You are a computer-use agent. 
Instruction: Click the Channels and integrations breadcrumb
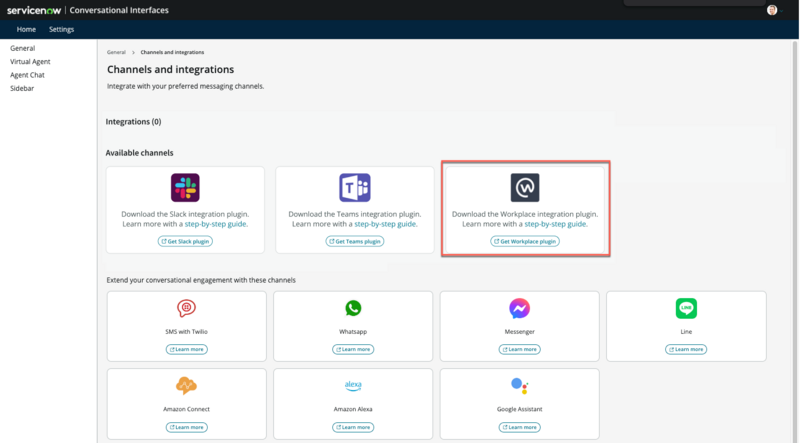point(172,52)
